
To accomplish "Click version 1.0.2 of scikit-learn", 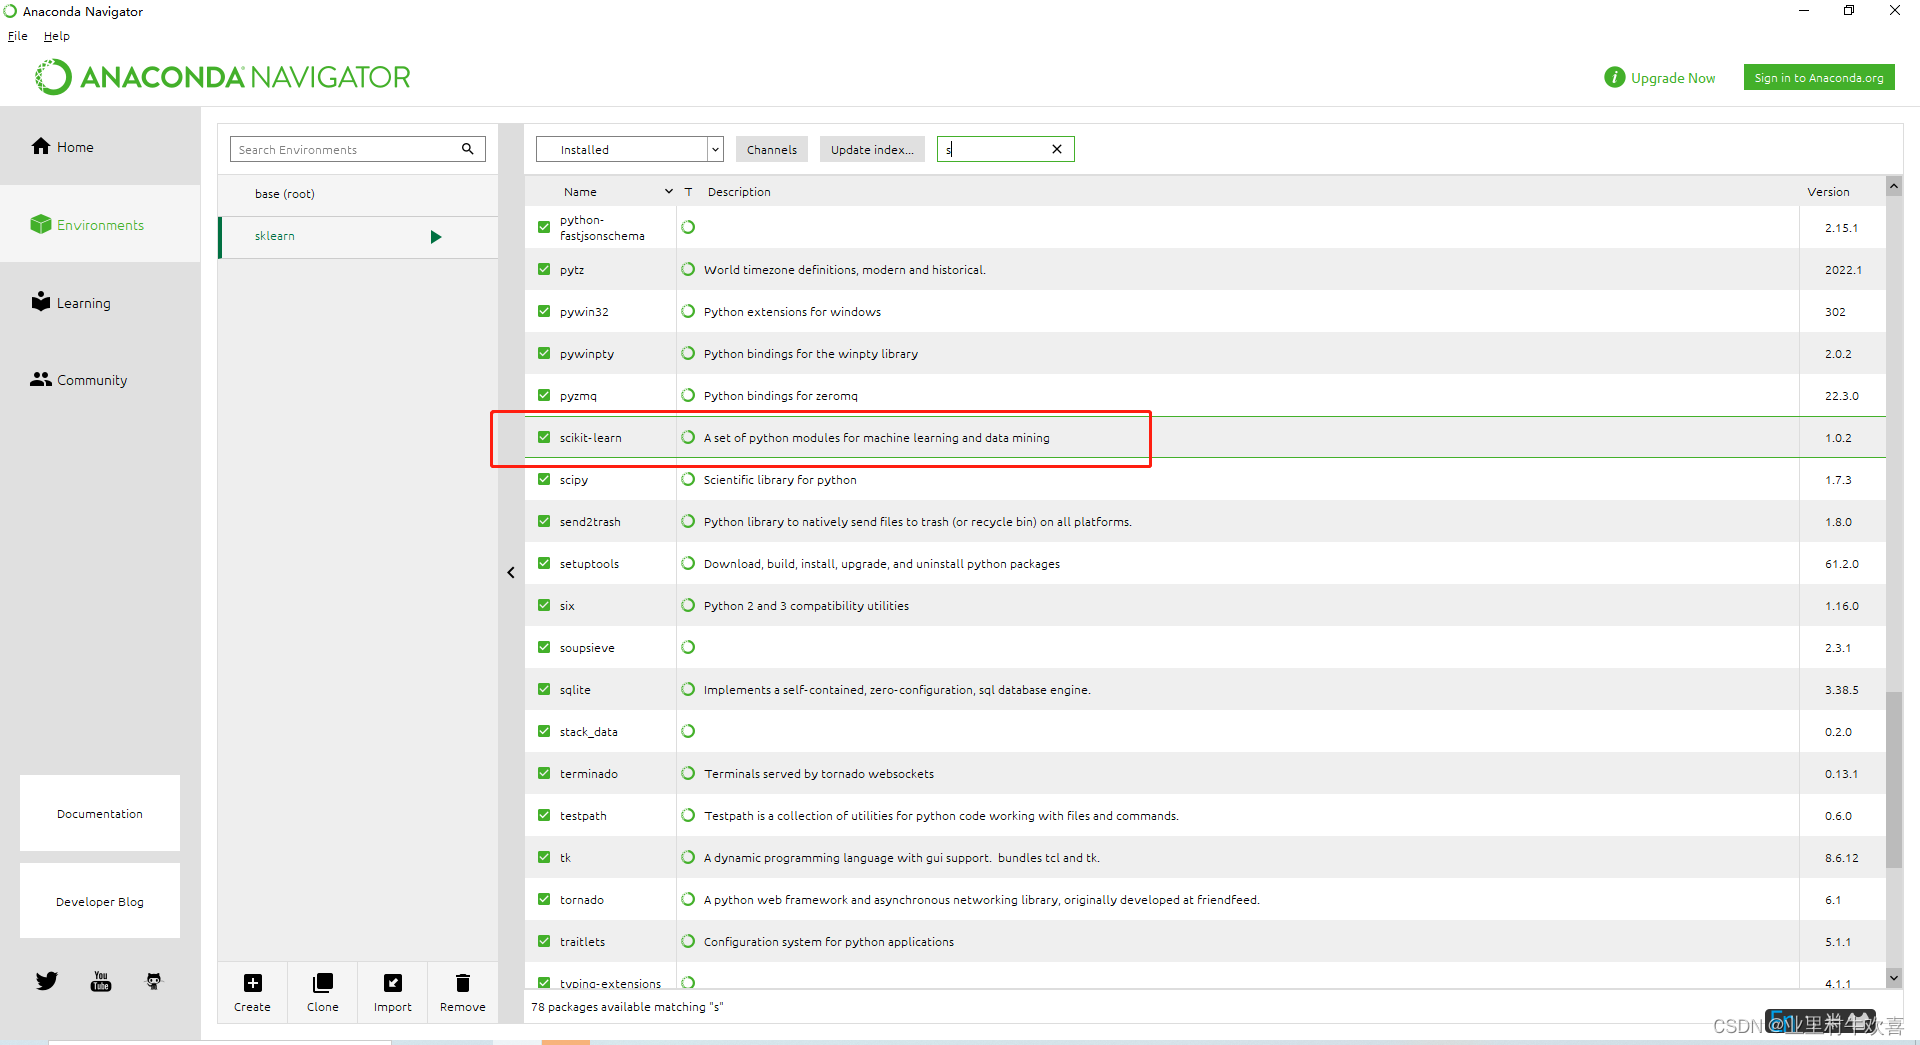I will 1838,438.
